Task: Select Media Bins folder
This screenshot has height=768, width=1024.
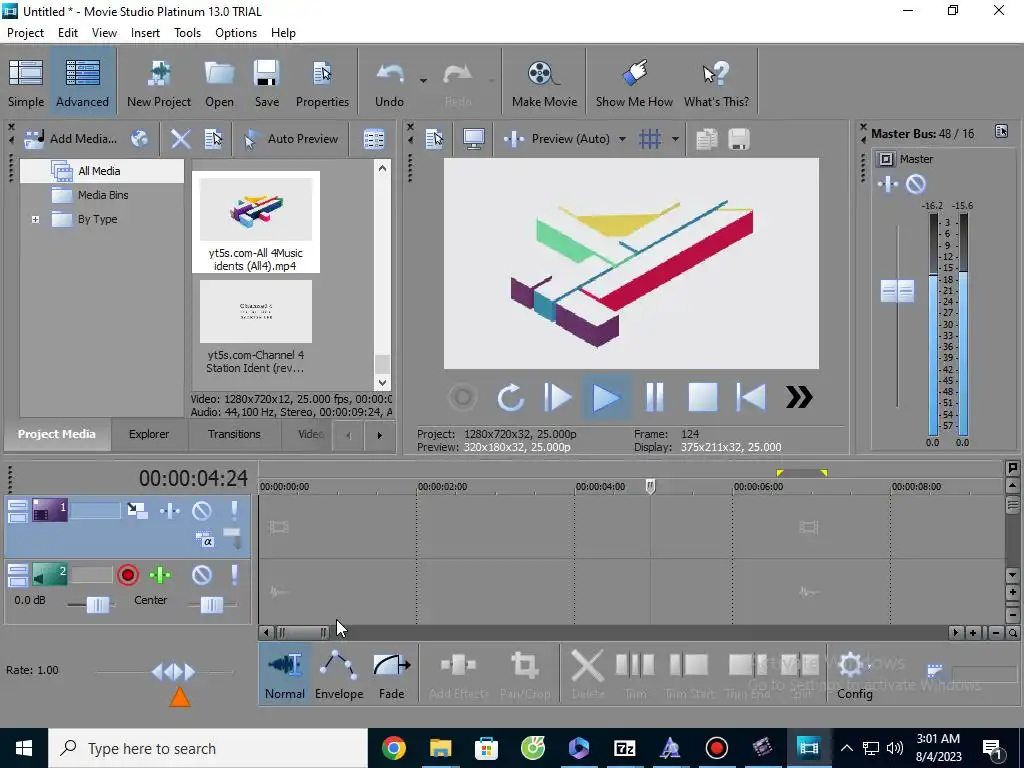Action: click(103, 195)
